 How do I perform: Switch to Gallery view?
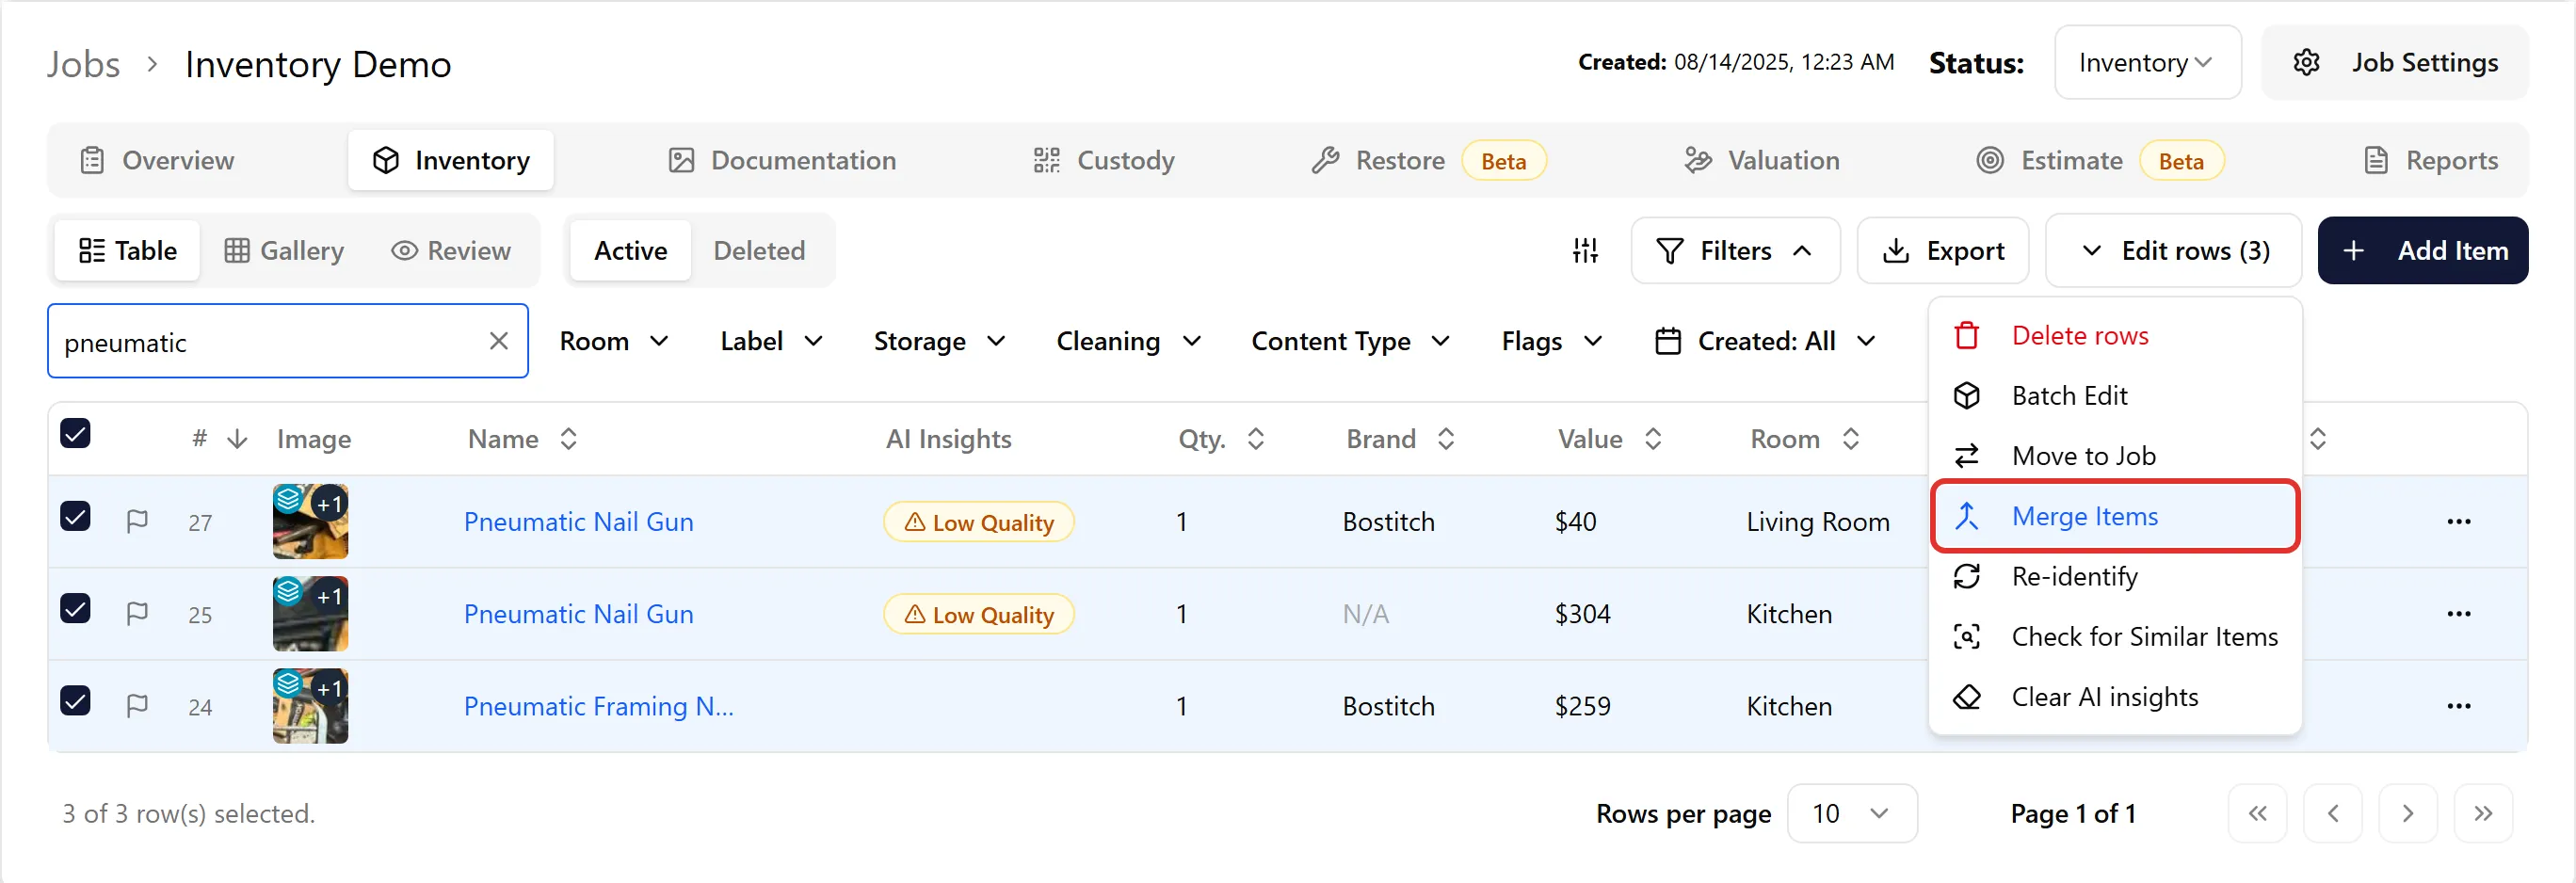pyautogui.click(x=284, y=251)
